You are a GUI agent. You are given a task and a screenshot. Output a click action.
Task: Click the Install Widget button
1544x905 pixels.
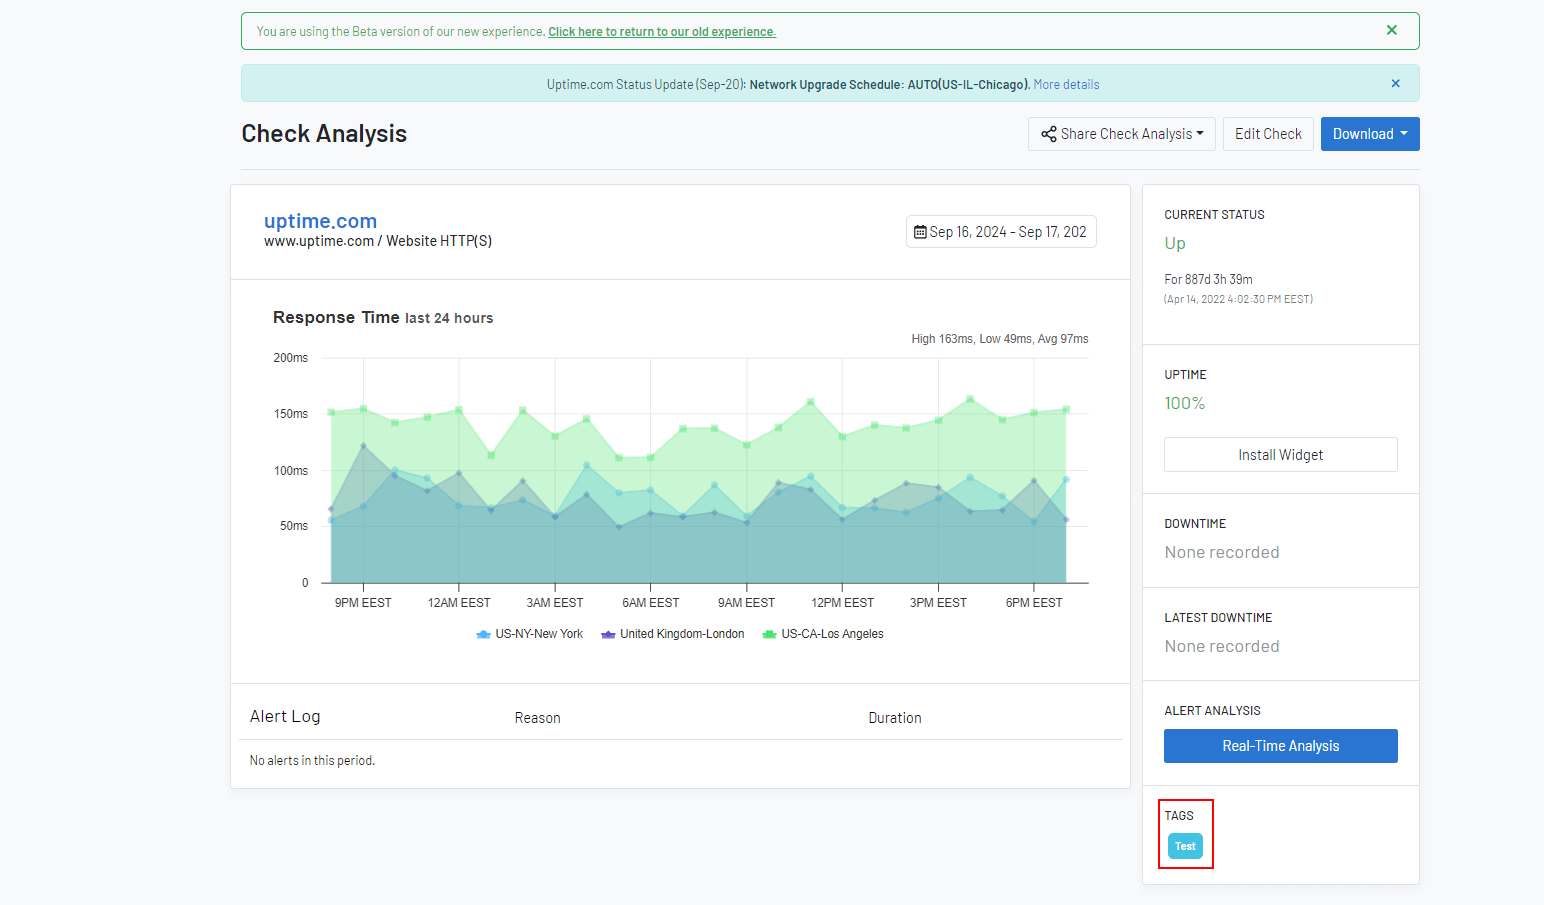(x=1280, y=455)
